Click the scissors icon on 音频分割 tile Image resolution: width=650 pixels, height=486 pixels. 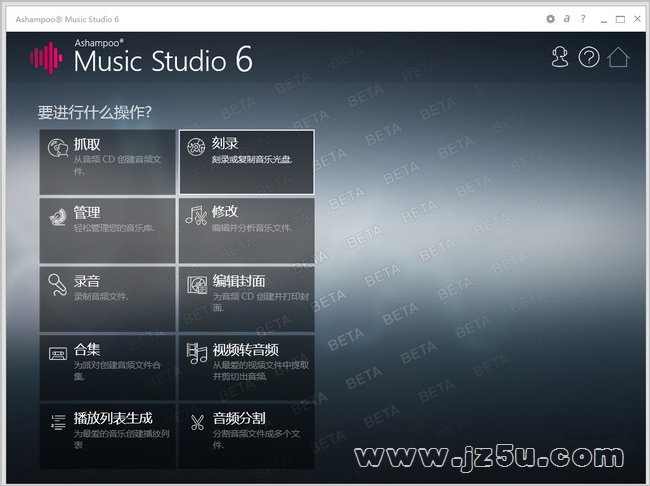pyautogui.click(x=197, y=422)
